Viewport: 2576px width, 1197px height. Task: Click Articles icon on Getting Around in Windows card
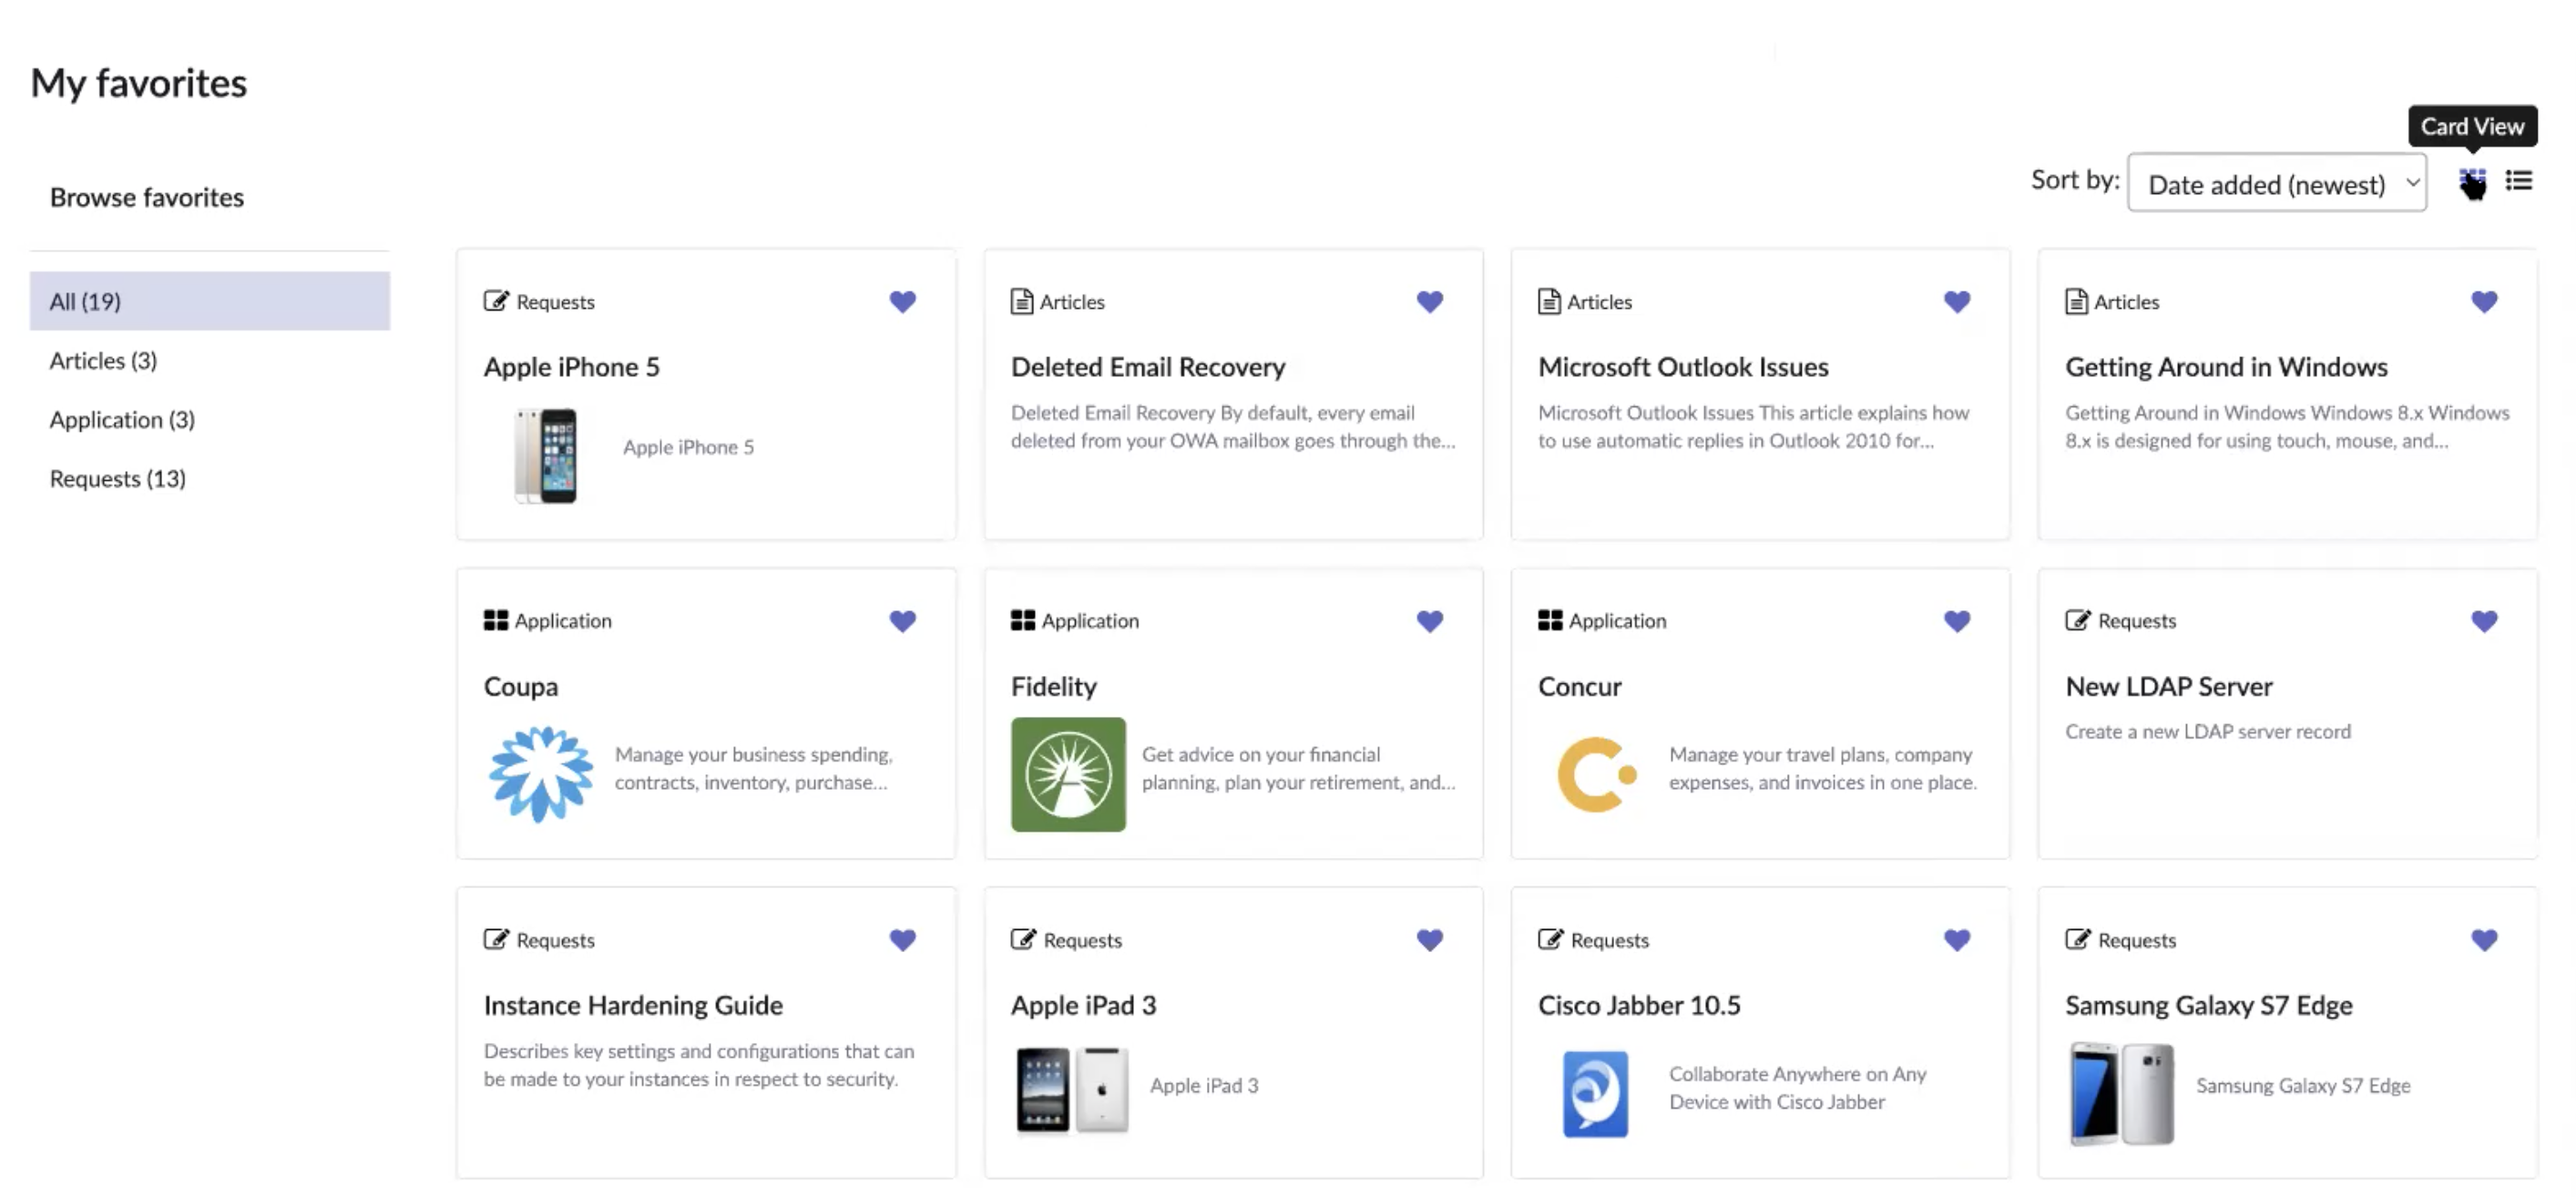[x=2076, y=301]
